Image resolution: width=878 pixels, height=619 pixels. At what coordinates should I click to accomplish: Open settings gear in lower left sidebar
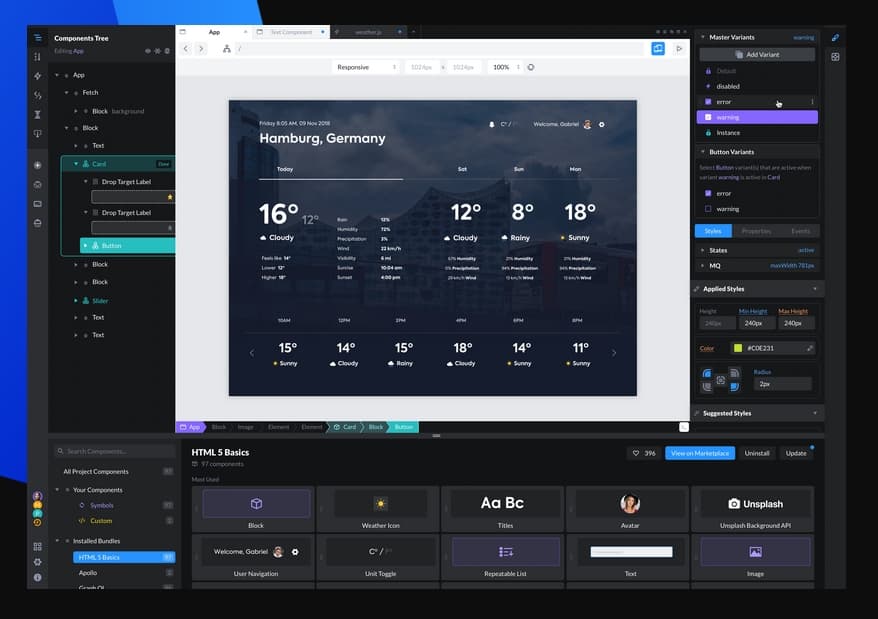pos(38,562)
